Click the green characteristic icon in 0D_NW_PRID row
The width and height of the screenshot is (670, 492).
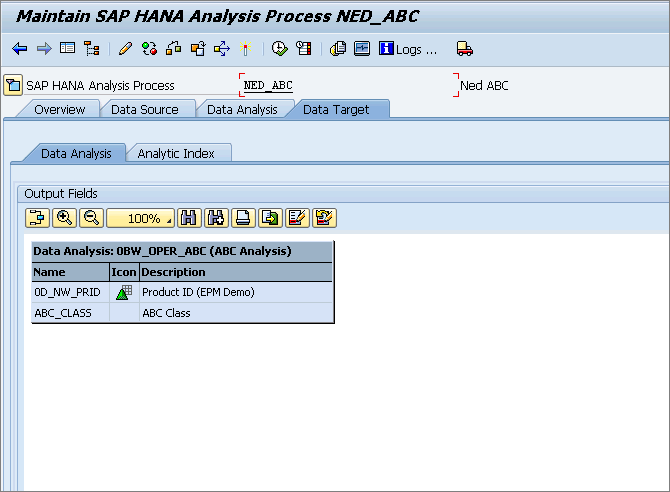coord(124,292)
